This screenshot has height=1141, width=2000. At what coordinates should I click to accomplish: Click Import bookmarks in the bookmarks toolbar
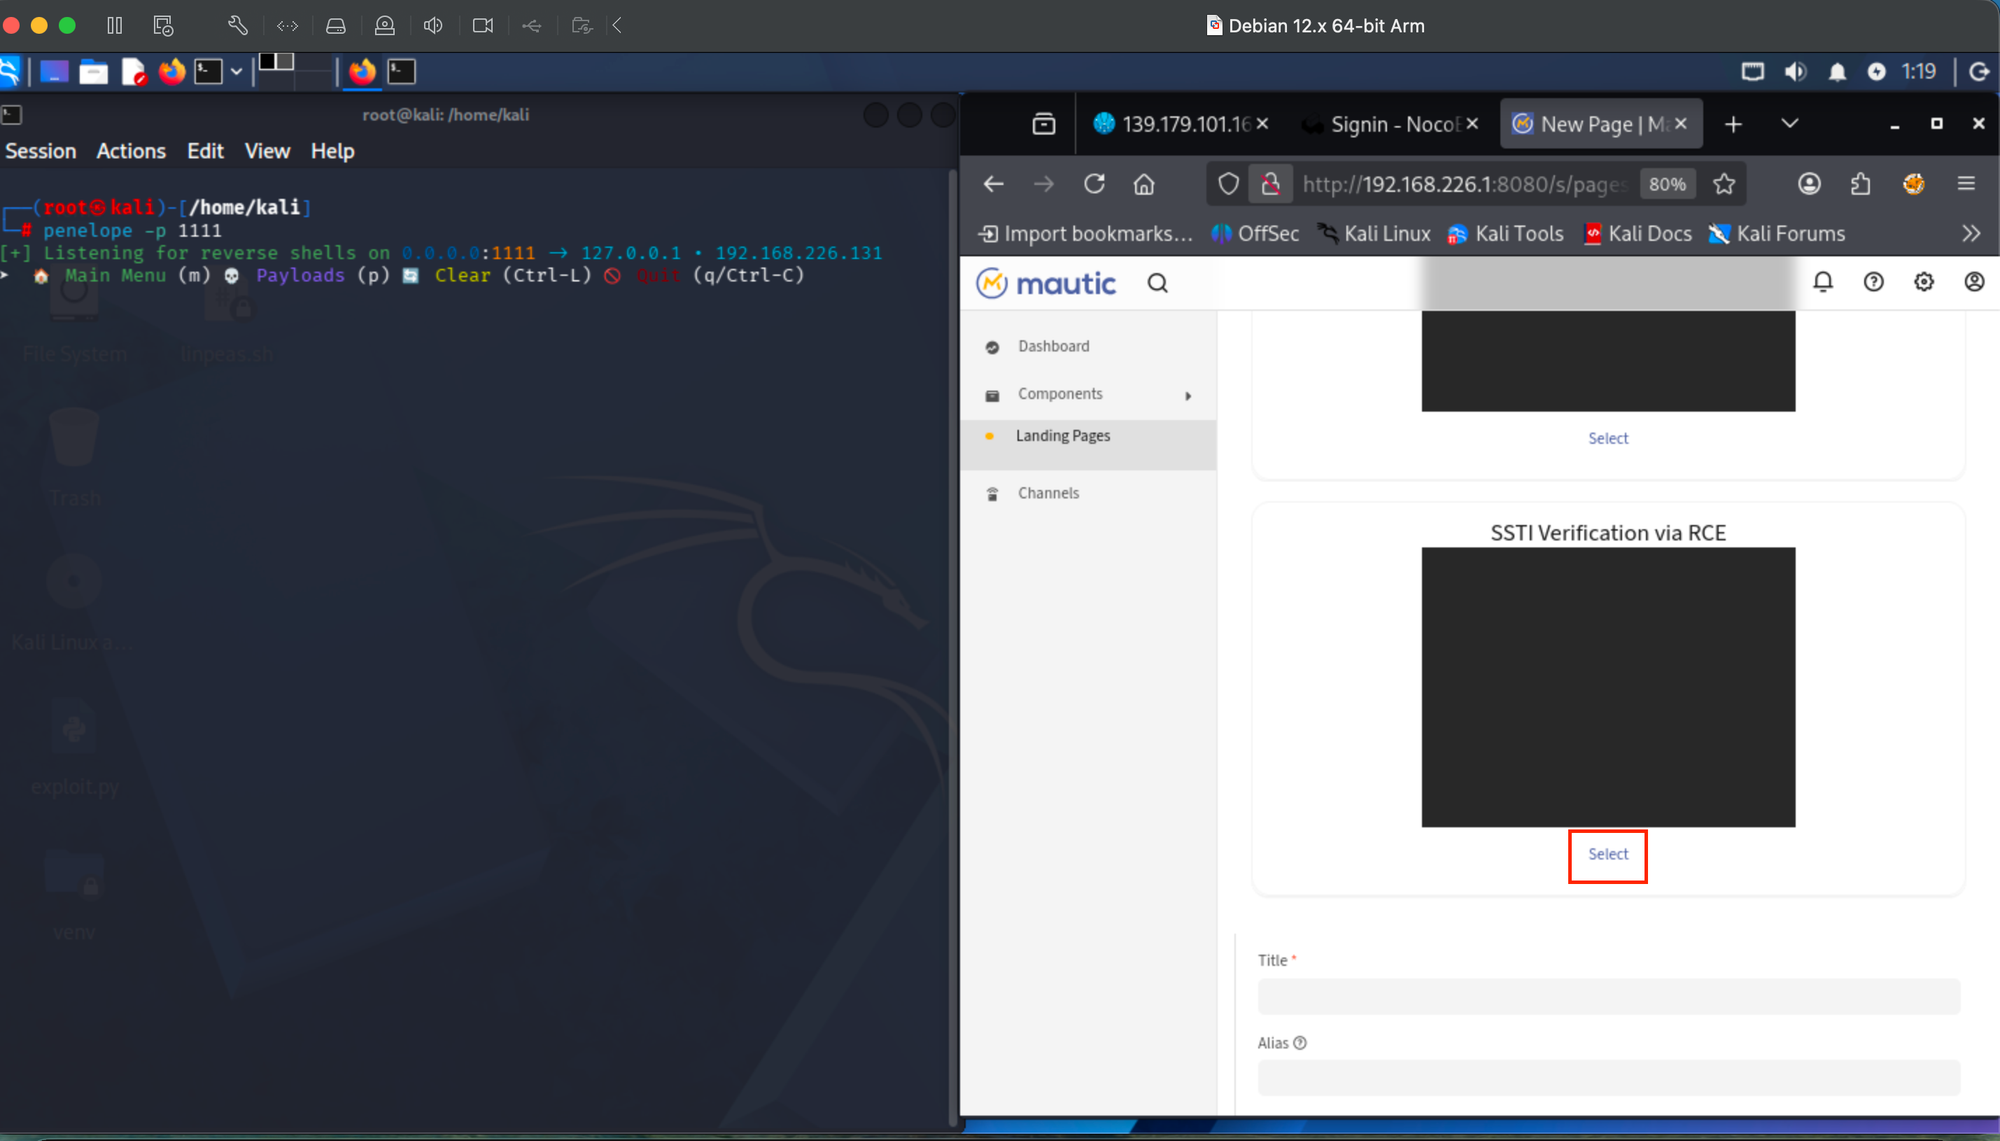[1085, 234]
